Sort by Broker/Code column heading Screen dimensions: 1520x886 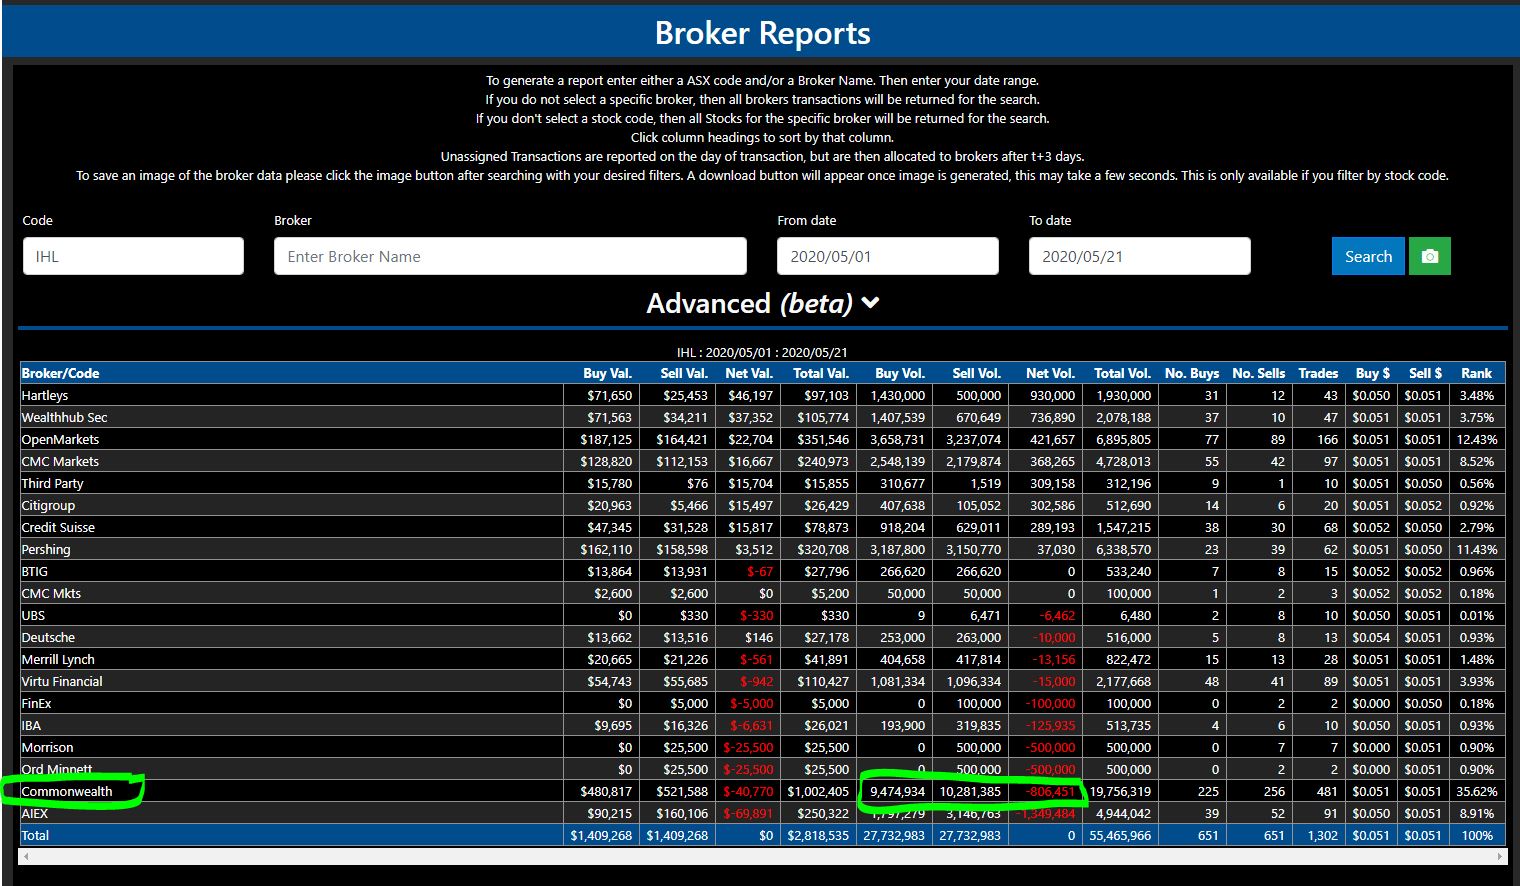pyautogui.click(x=61, y=373)
